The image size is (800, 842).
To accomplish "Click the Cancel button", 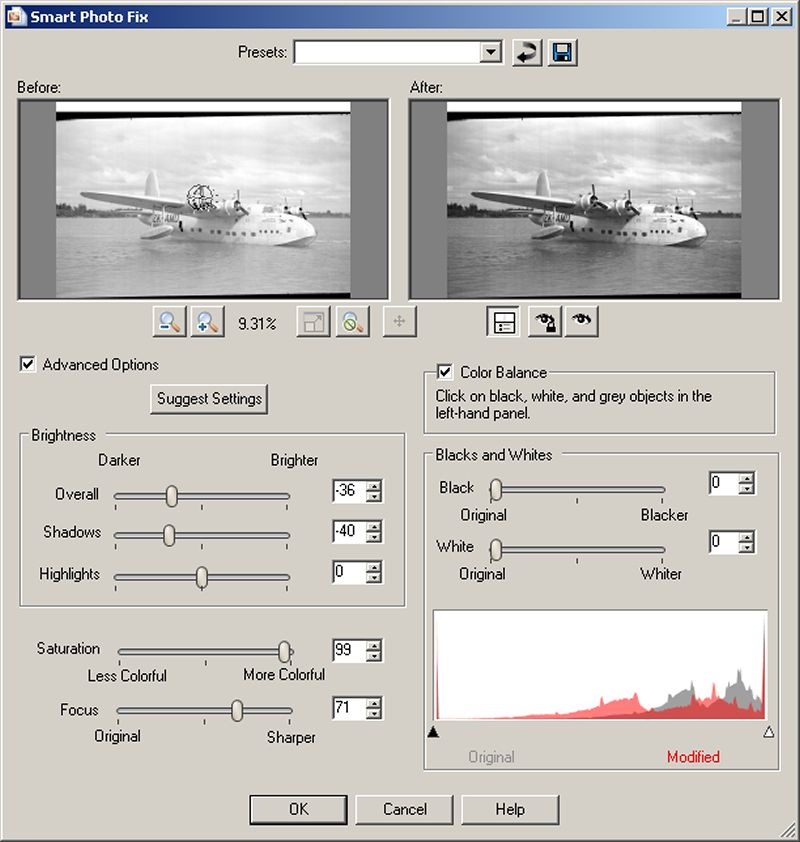I will point(404,809).
